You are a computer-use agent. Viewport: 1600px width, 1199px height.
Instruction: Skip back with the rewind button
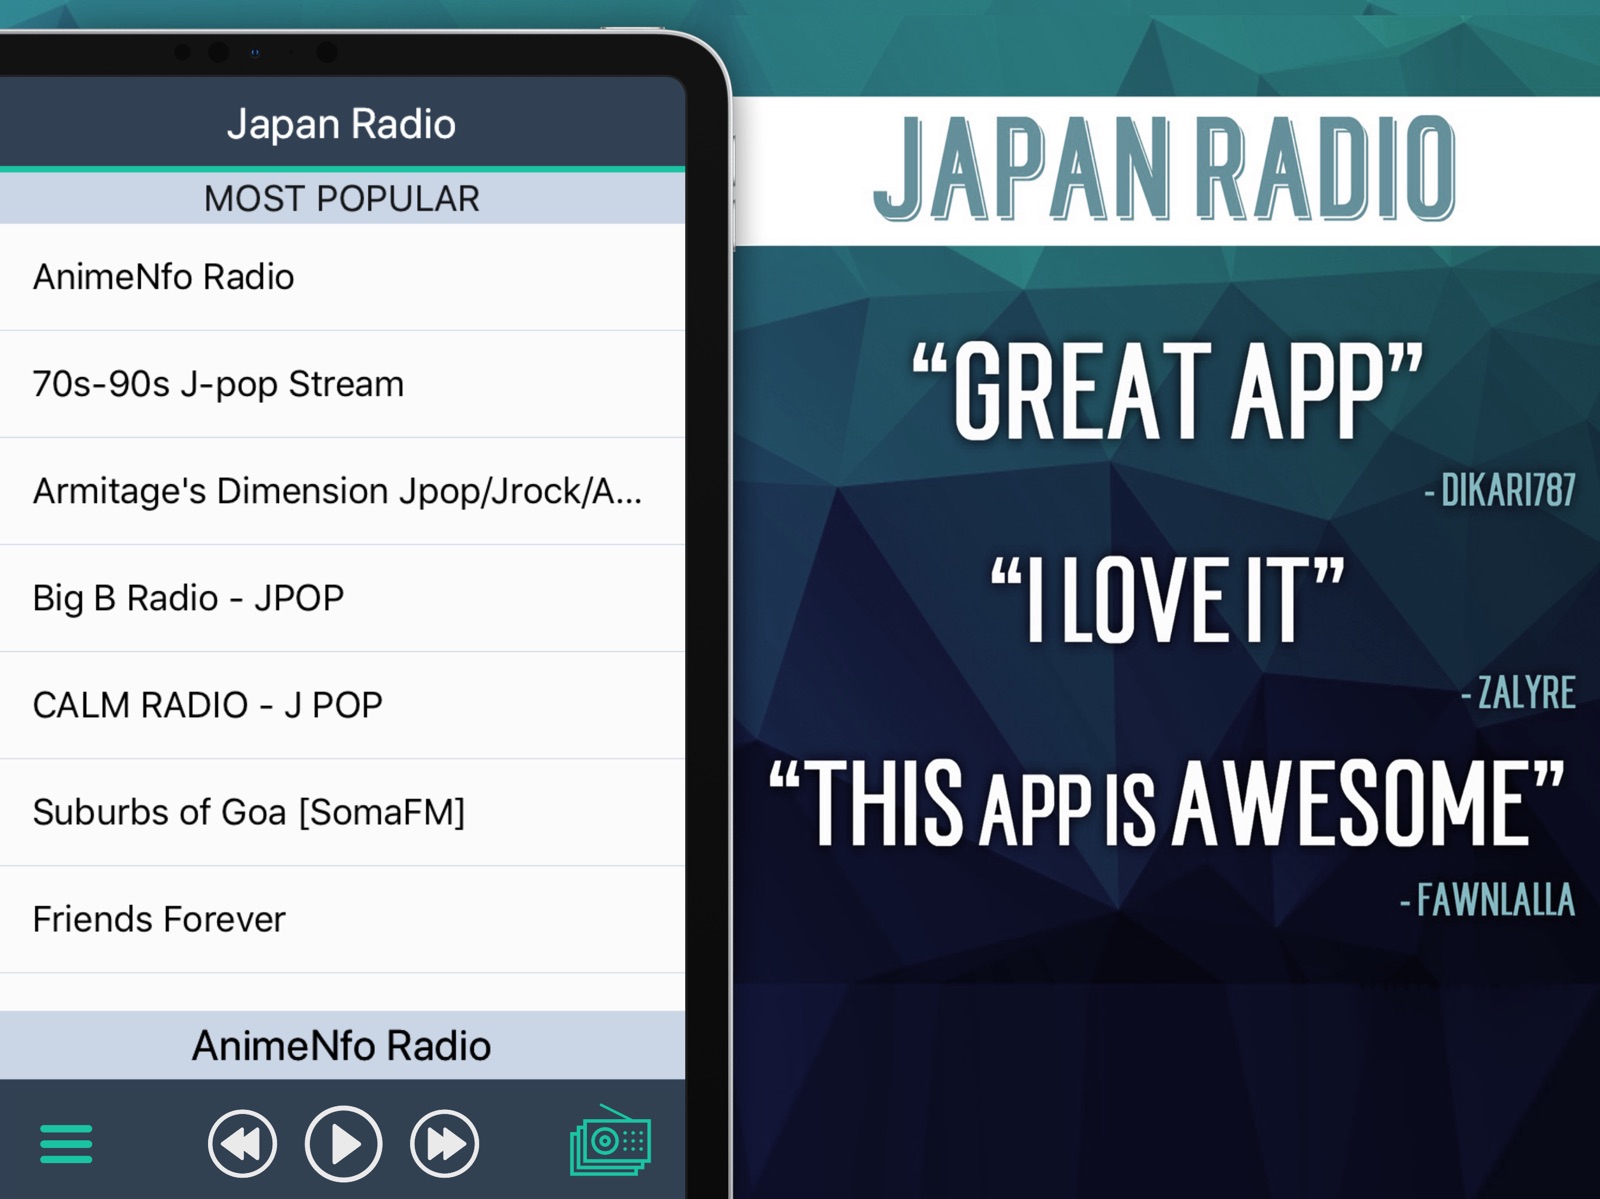tap(242, 1143)
